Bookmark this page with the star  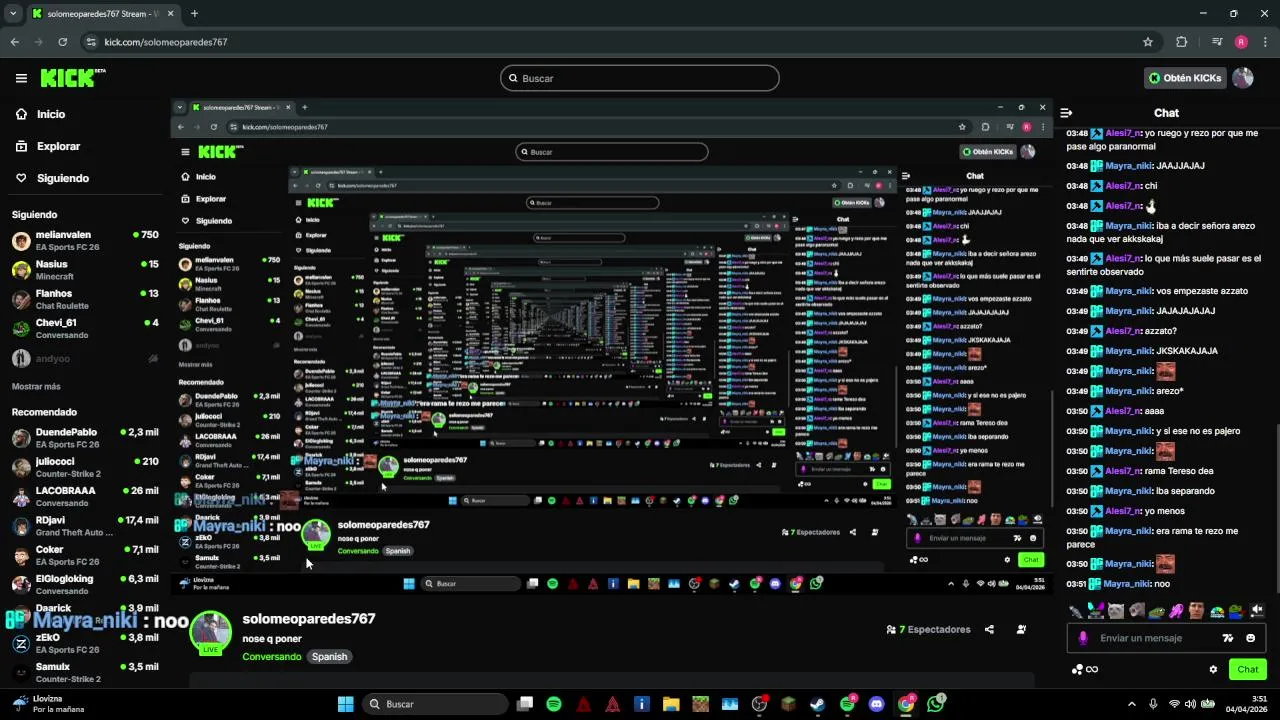[x=1148, y=42]
